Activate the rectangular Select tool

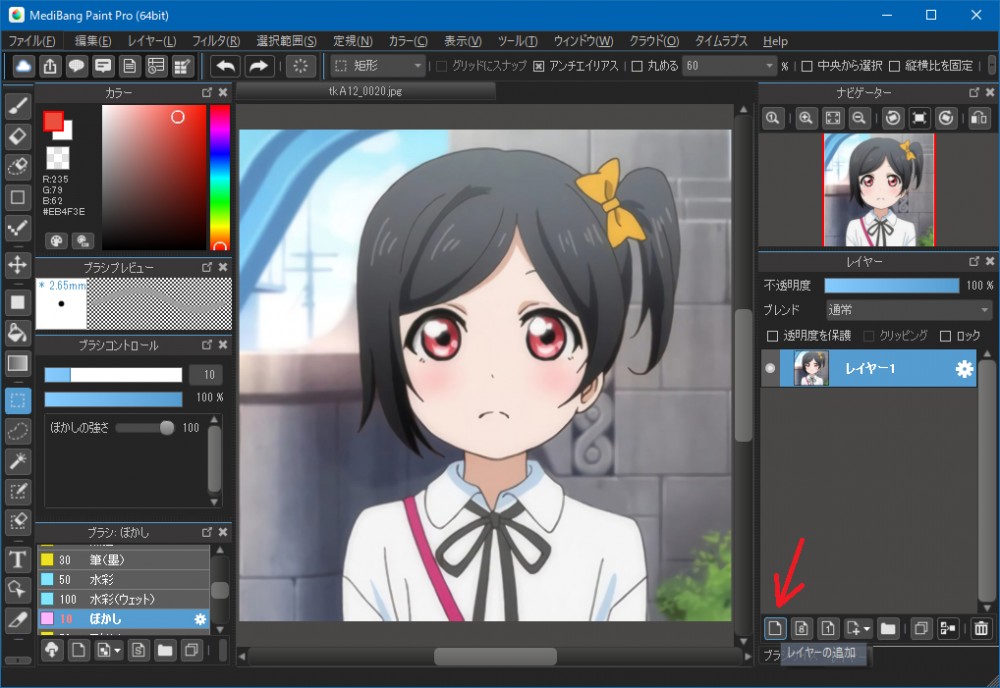pyautogui.click(x=18, y=400)
